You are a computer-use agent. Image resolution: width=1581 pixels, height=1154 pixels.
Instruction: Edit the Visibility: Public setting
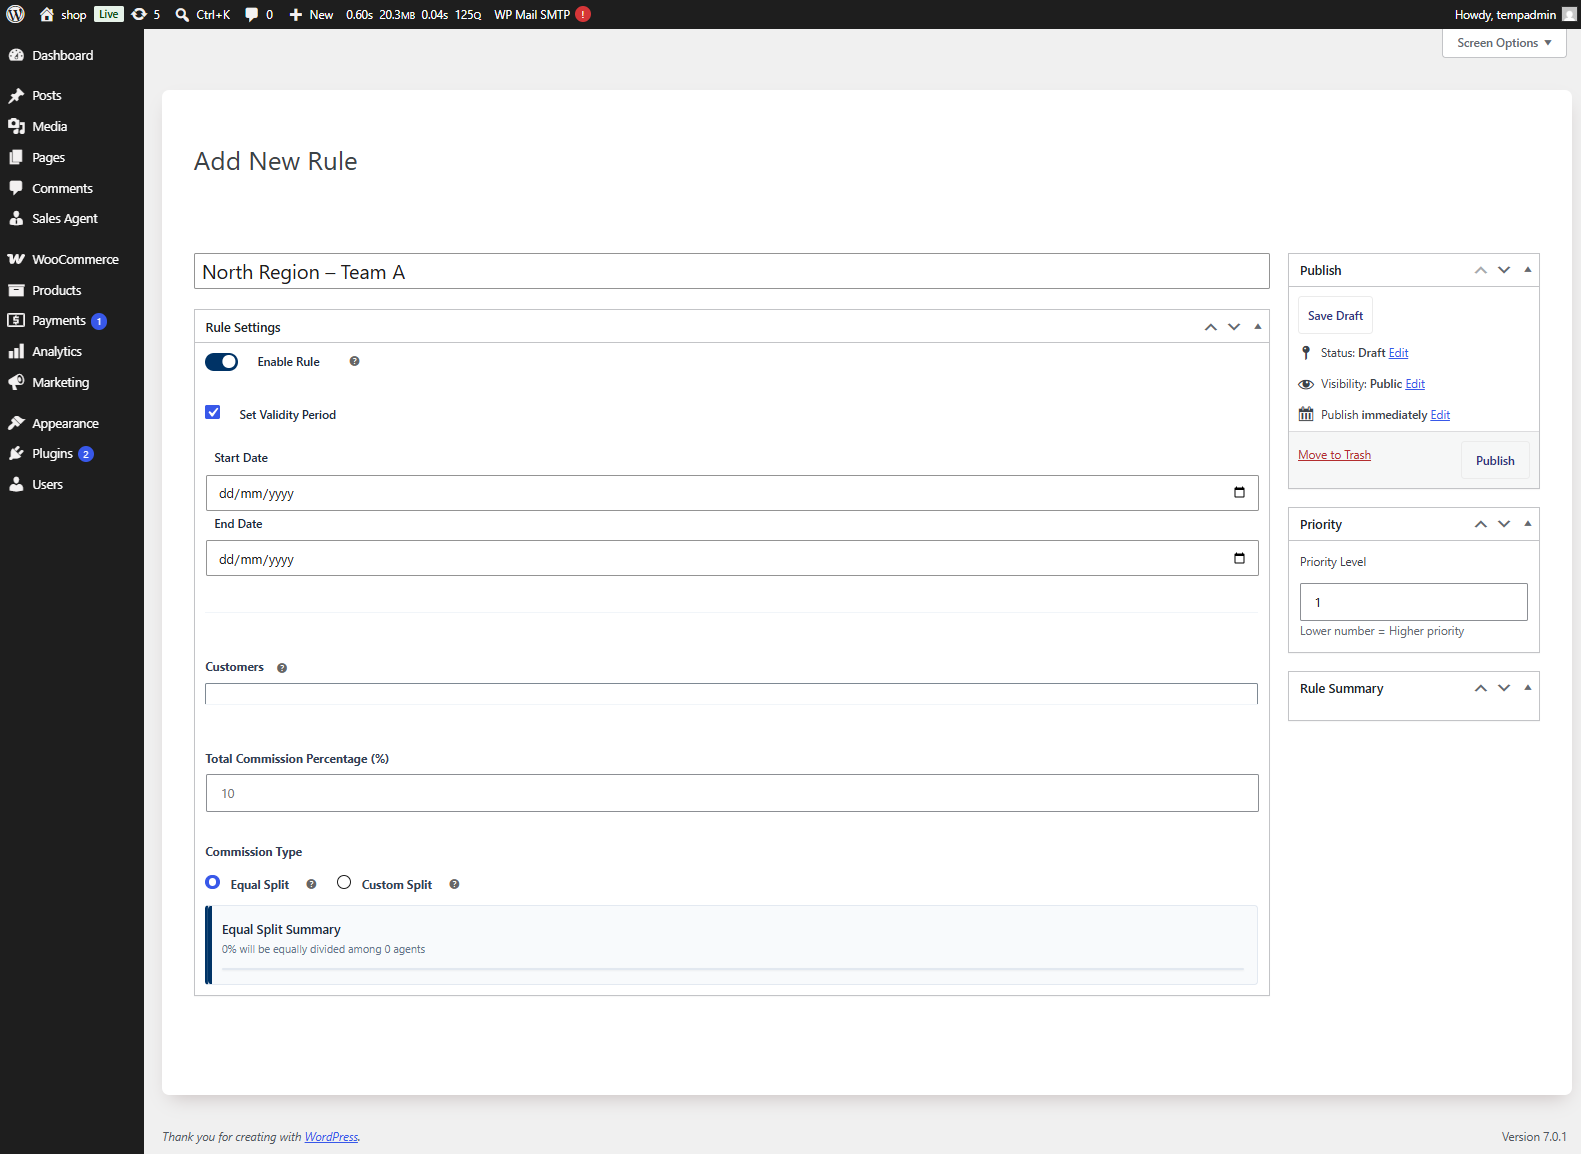click(x=1415, y=384)
